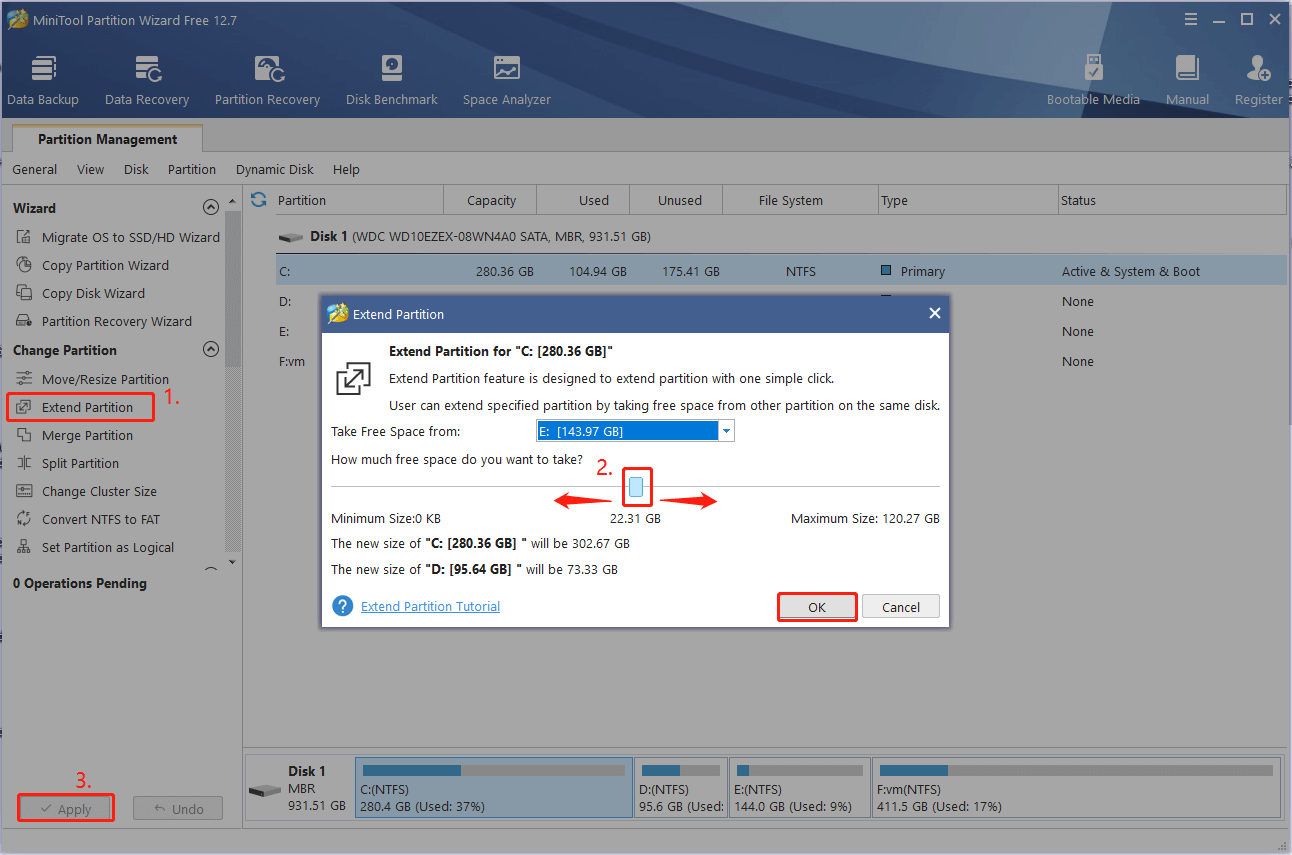This screenshot has width=1292, height=855.
Task: Create Bootable Media
Action: point(1093,80)
